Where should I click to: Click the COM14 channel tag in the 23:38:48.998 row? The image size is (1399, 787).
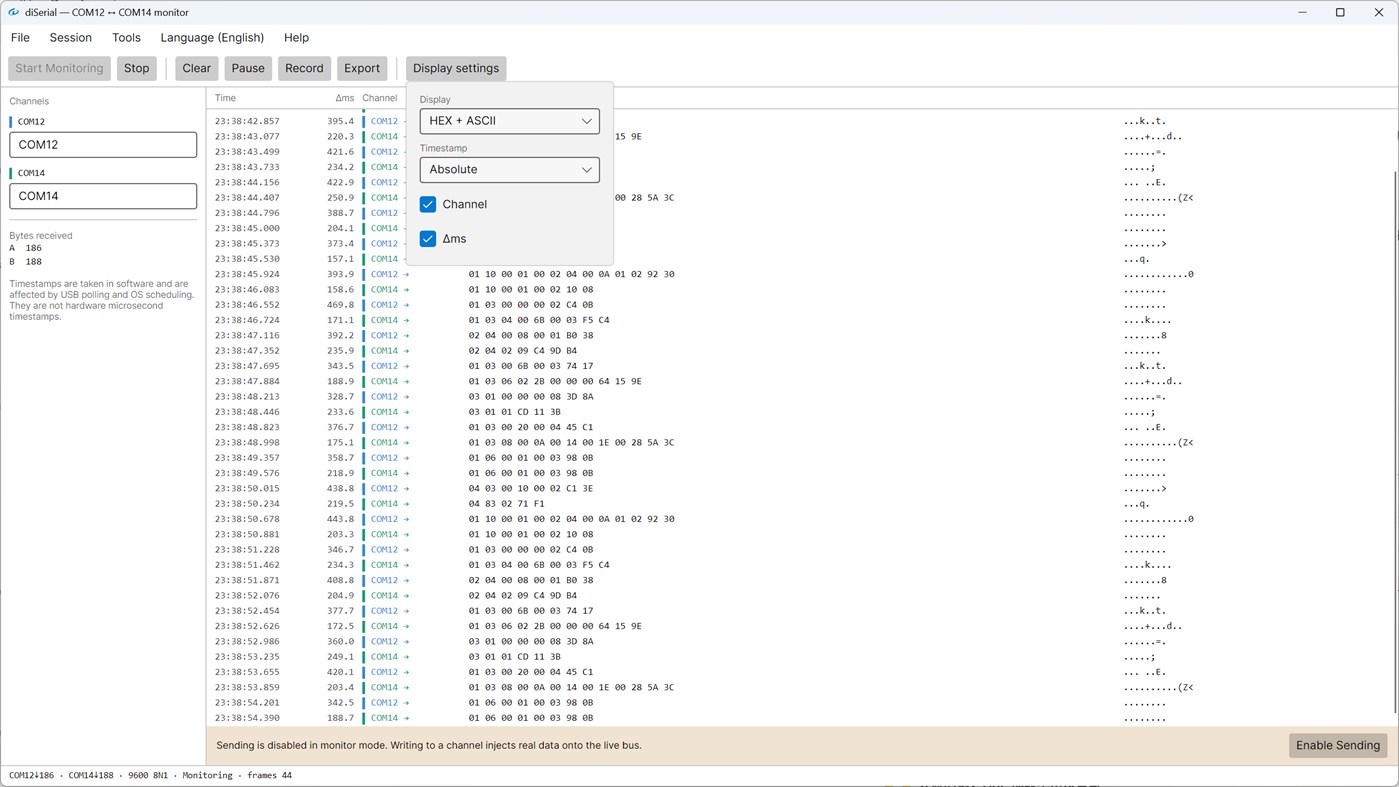[x=384, y=442]
